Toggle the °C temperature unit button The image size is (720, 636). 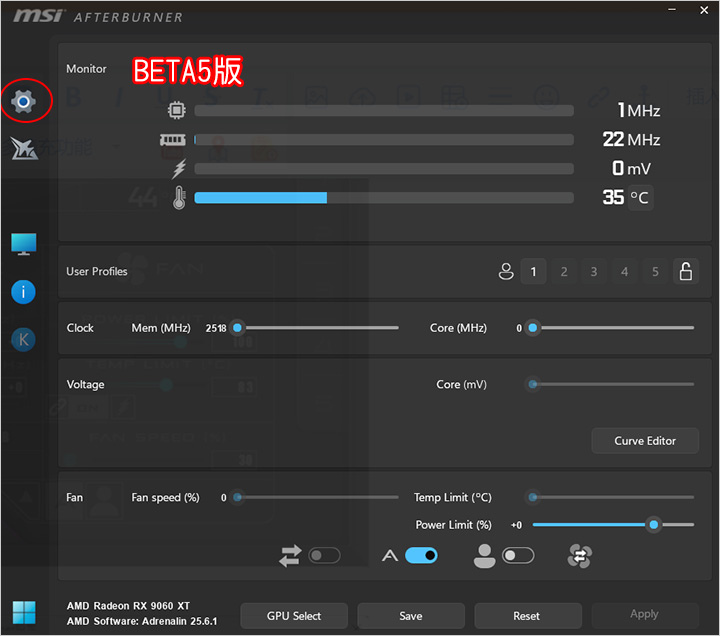[640, 197]
